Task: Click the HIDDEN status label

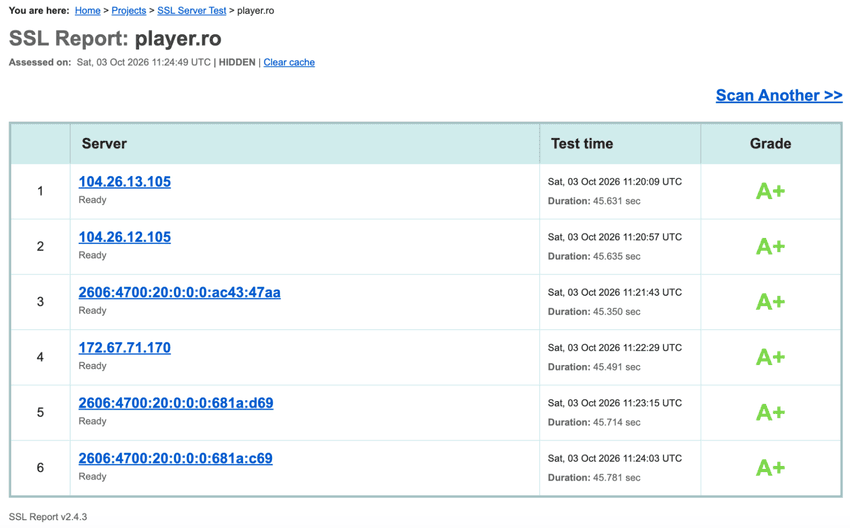Action: (237, 62)
